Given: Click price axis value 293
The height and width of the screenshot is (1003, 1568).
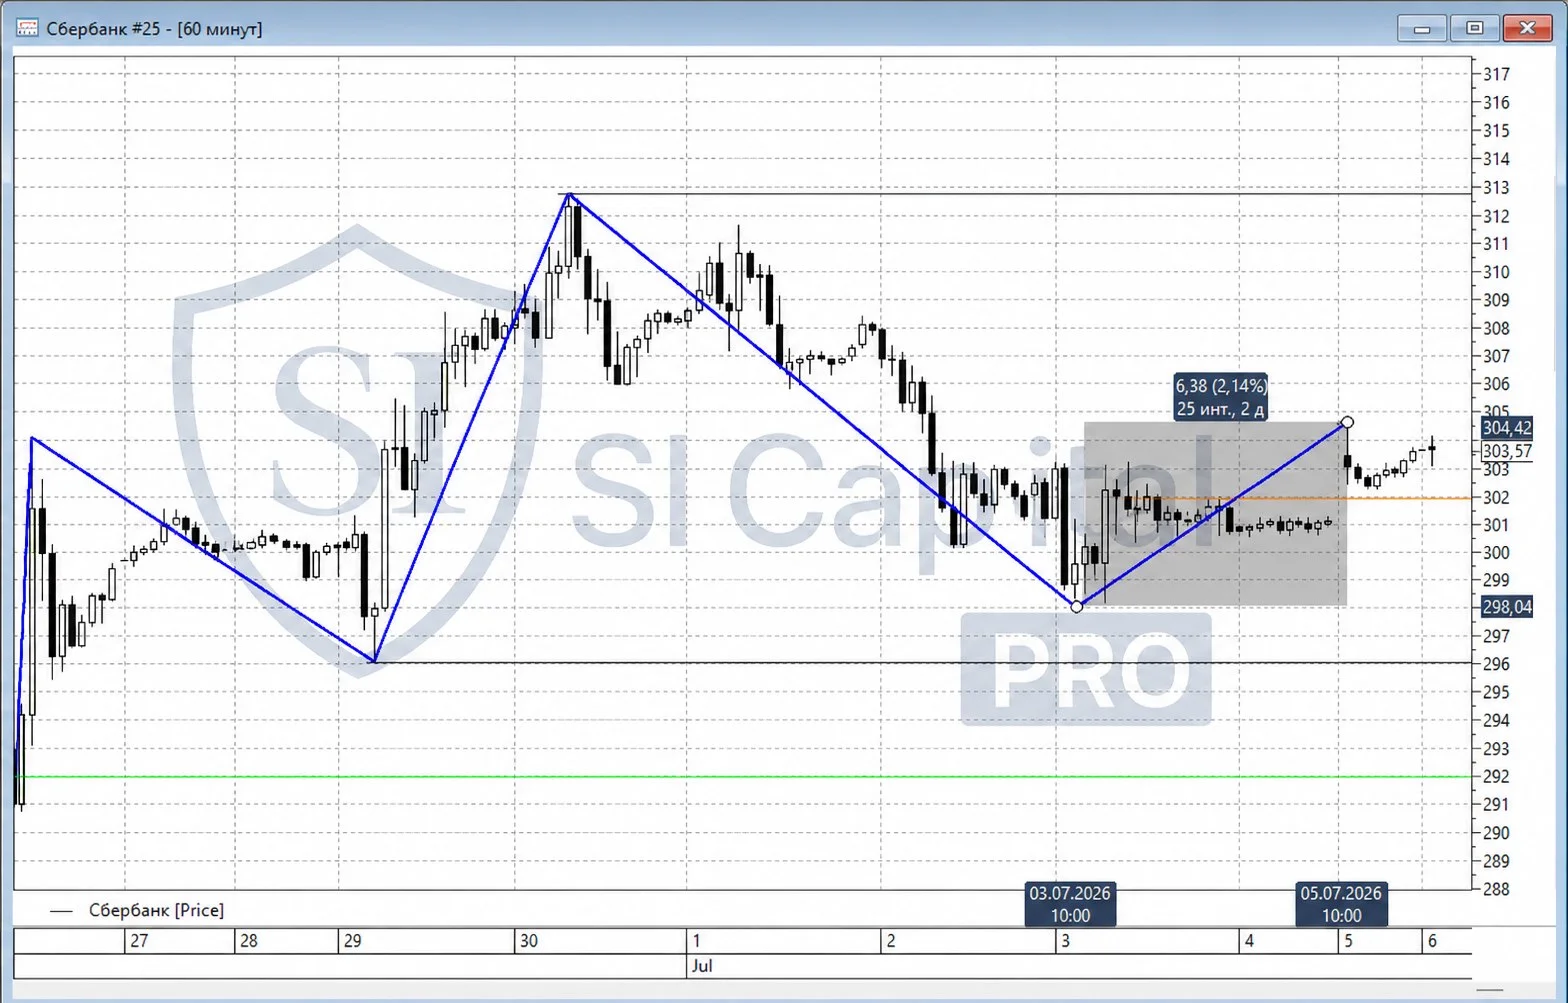Looking at the screenshot, I should 1496,749.
